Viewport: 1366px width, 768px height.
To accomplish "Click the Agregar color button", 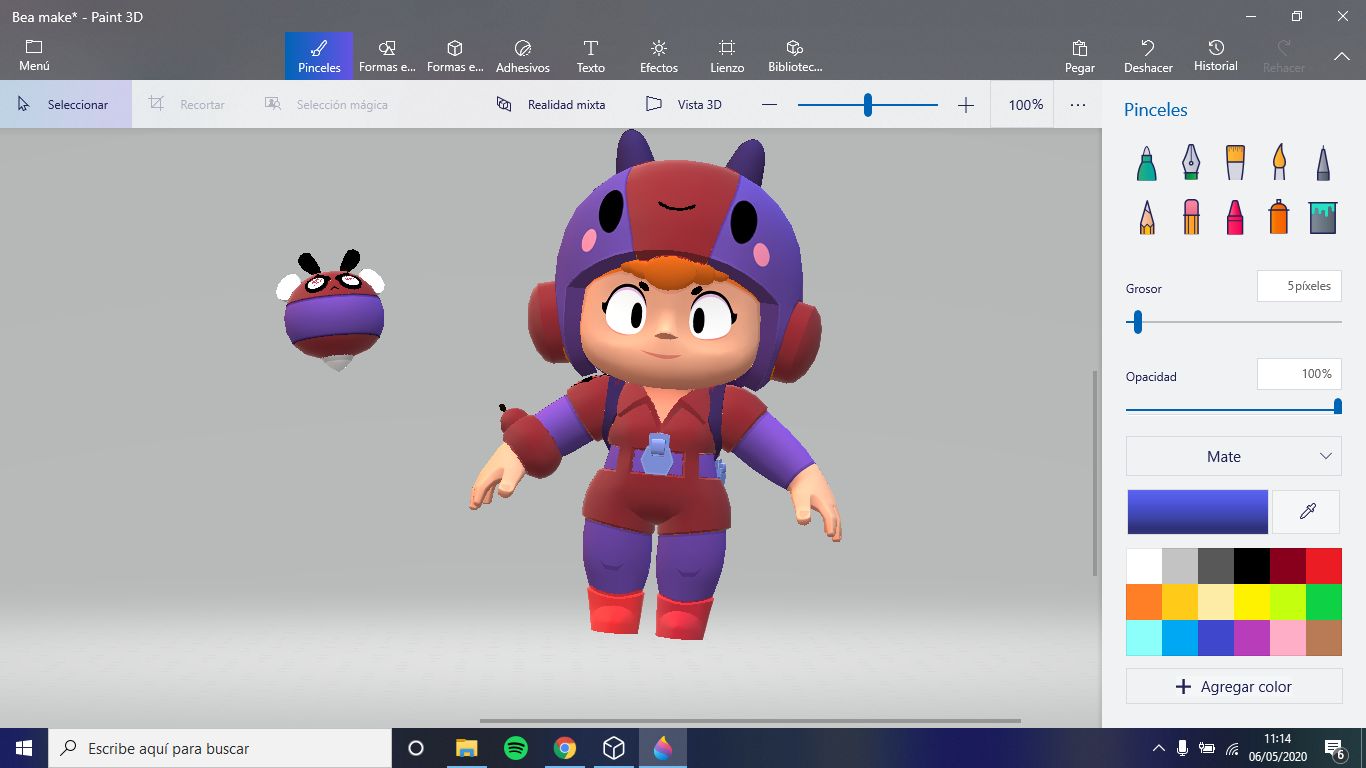I will (x=1233, y=686).
